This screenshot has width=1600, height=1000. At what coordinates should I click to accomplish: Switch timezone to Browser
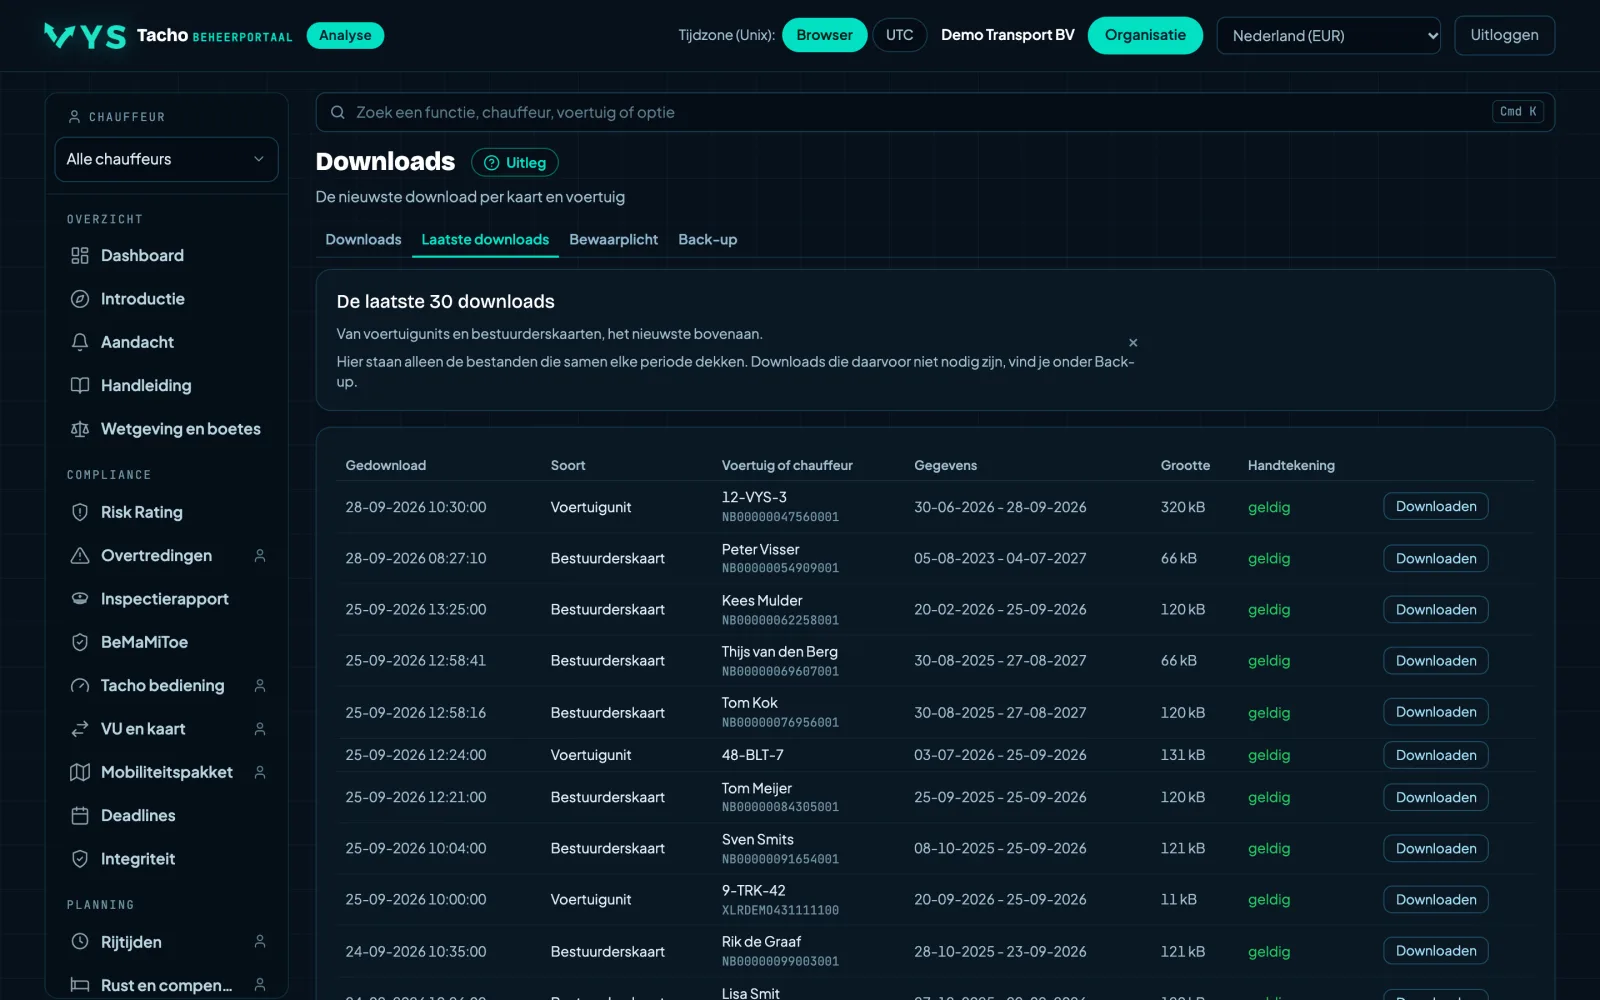click(824, 35)
